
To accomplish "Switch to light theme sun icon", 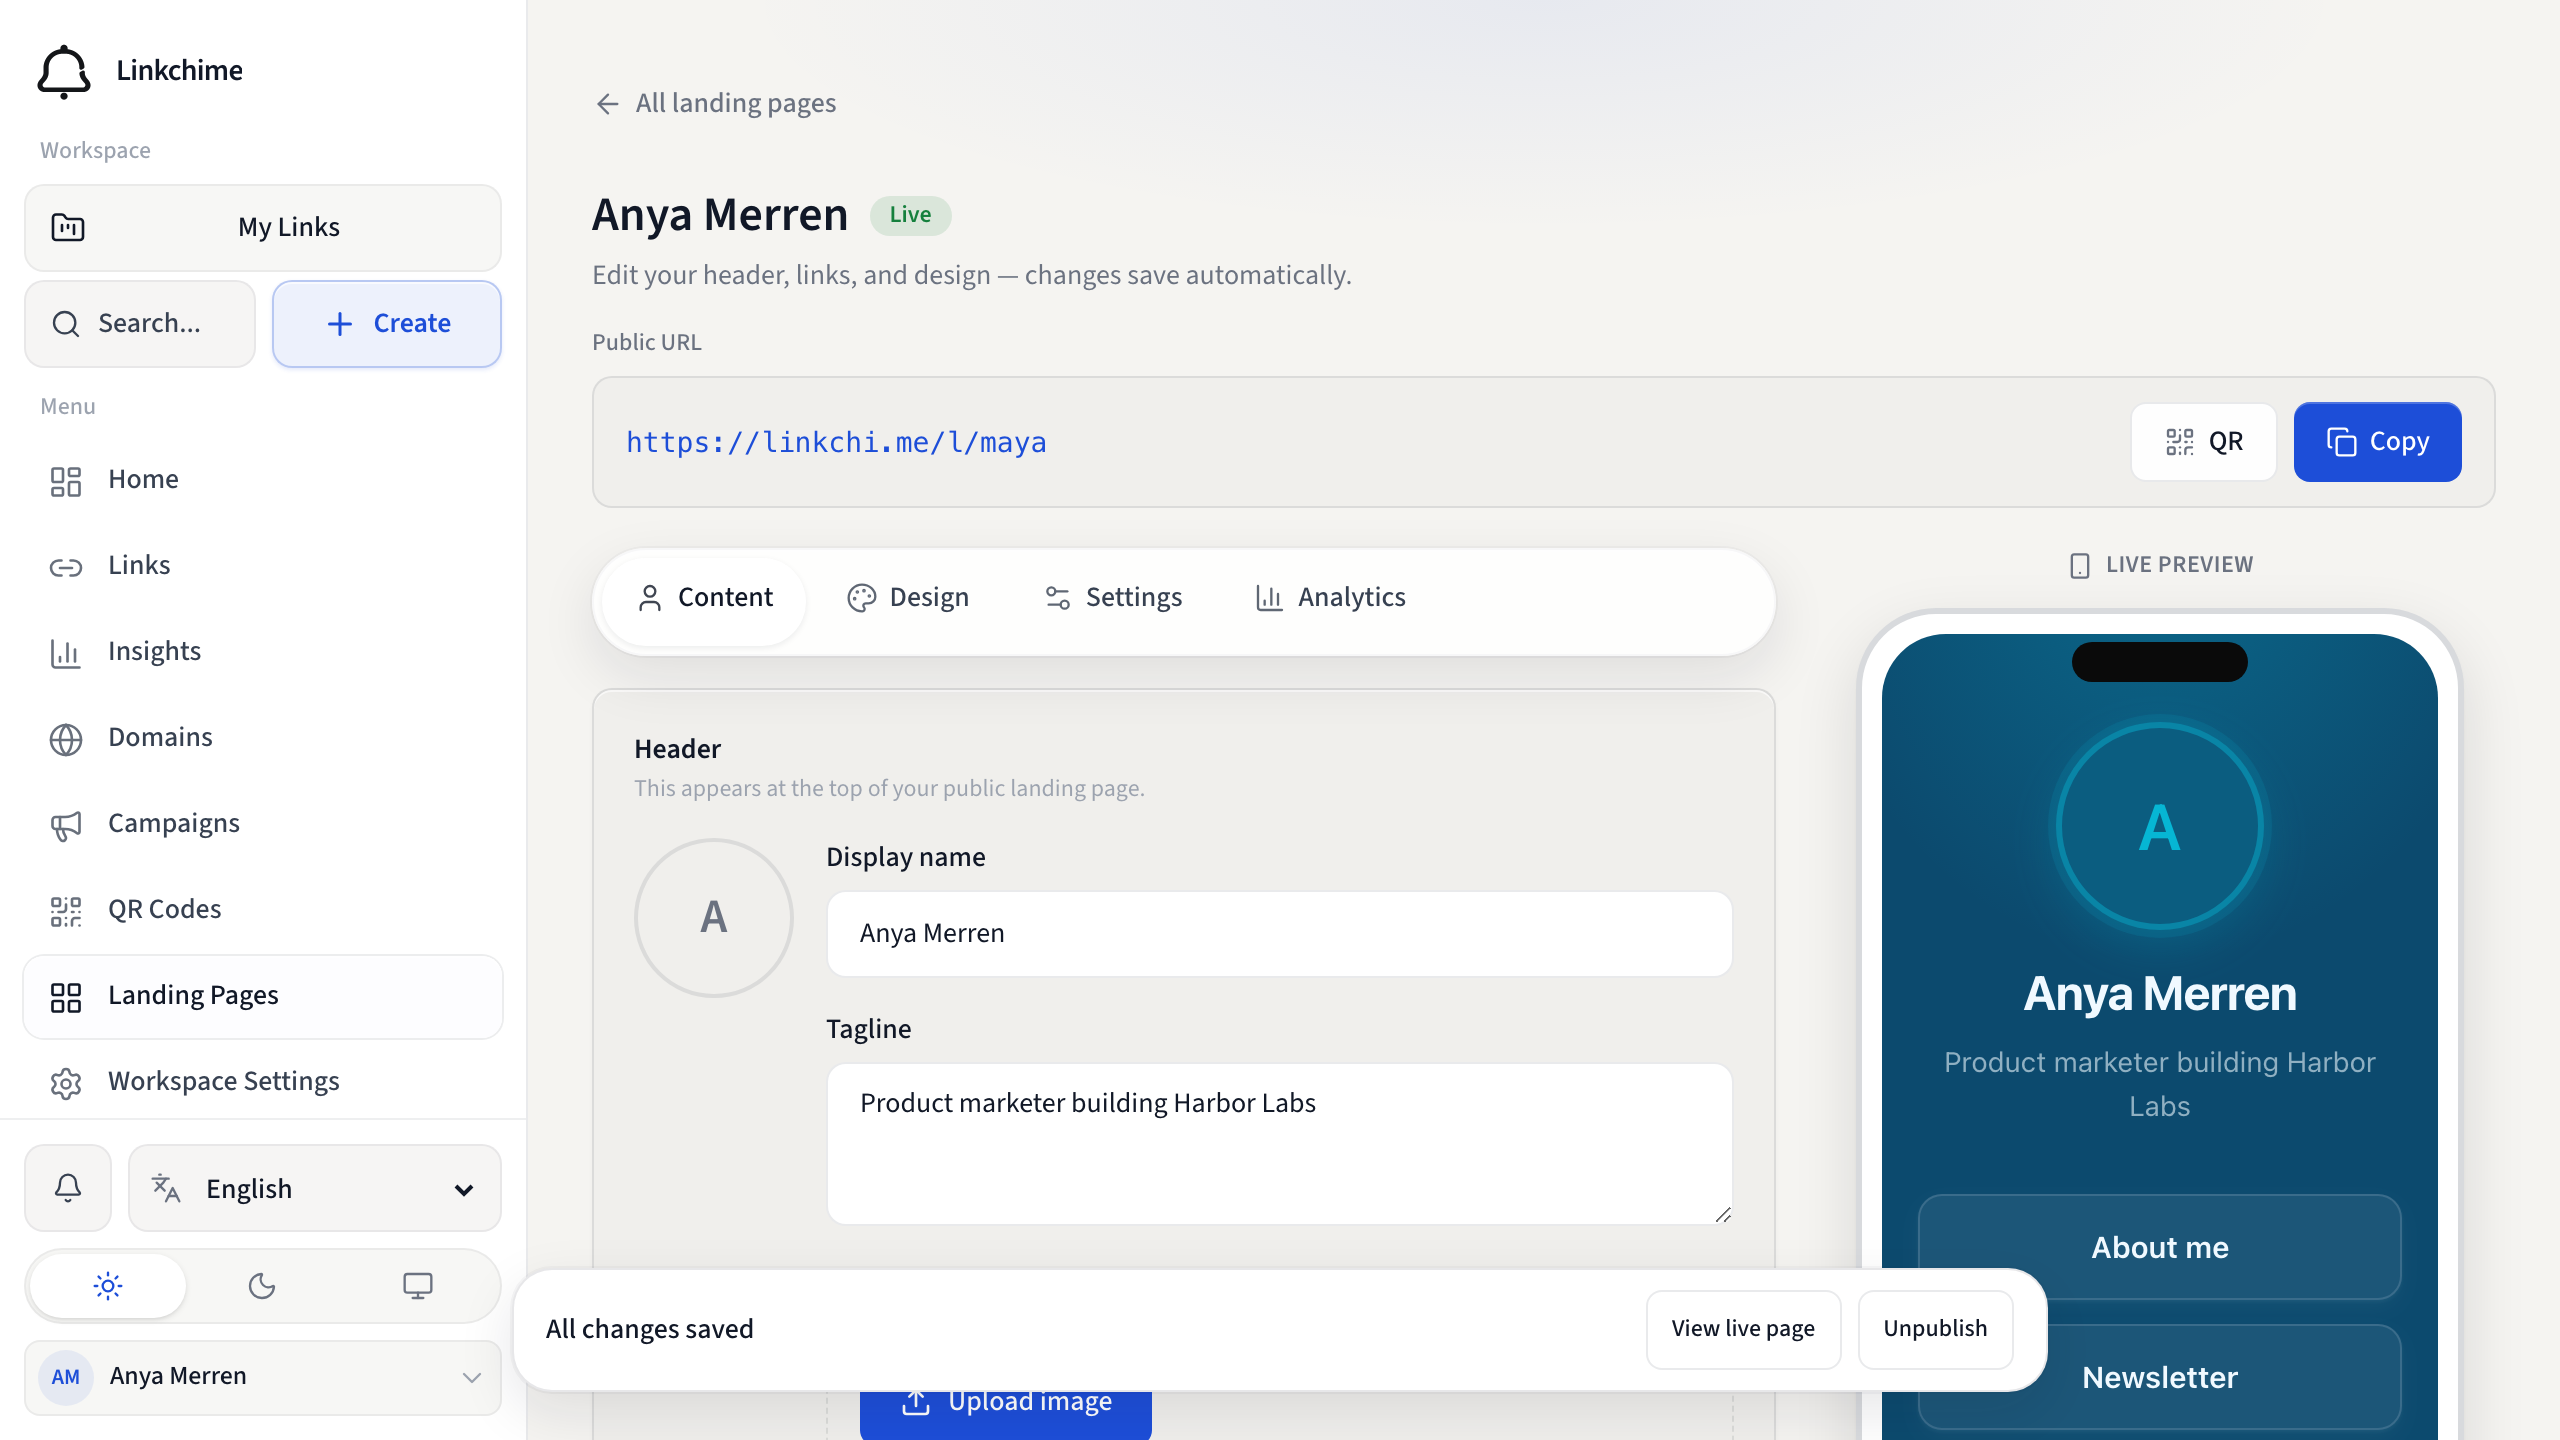I will (x=108, y=1285).
